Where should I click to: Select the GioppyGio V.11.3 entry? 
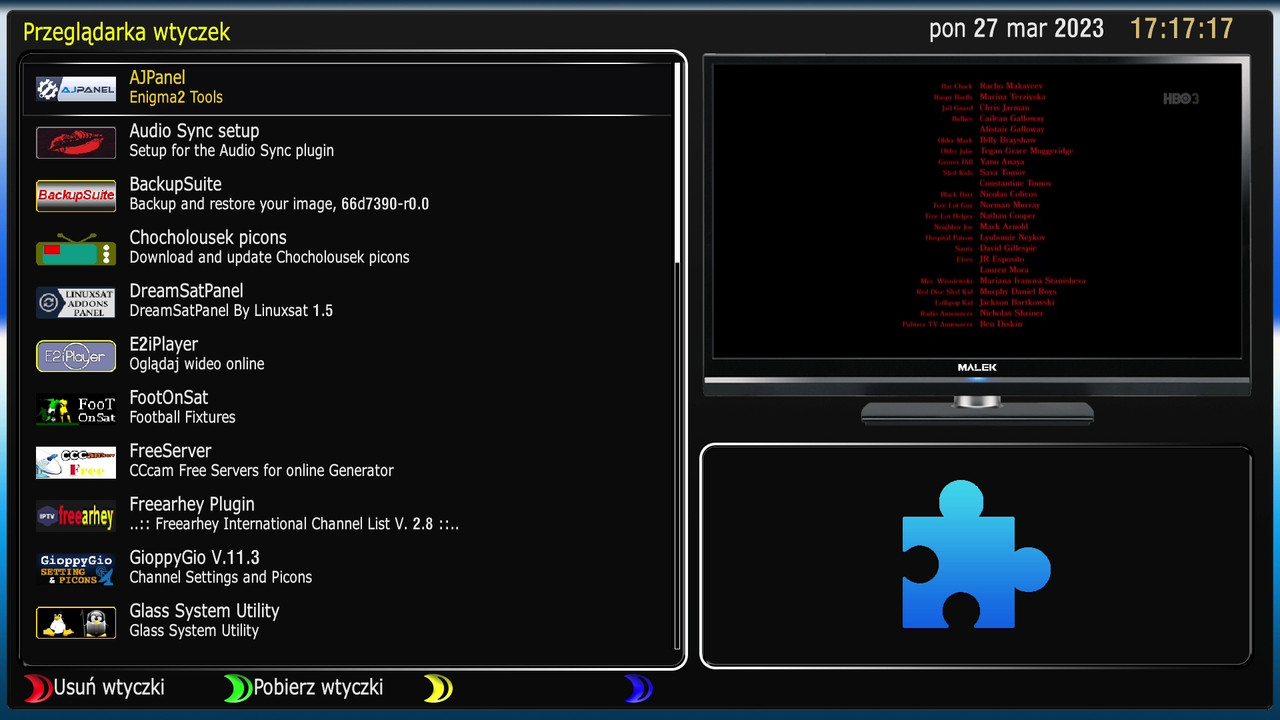click(x=348, y=568)
